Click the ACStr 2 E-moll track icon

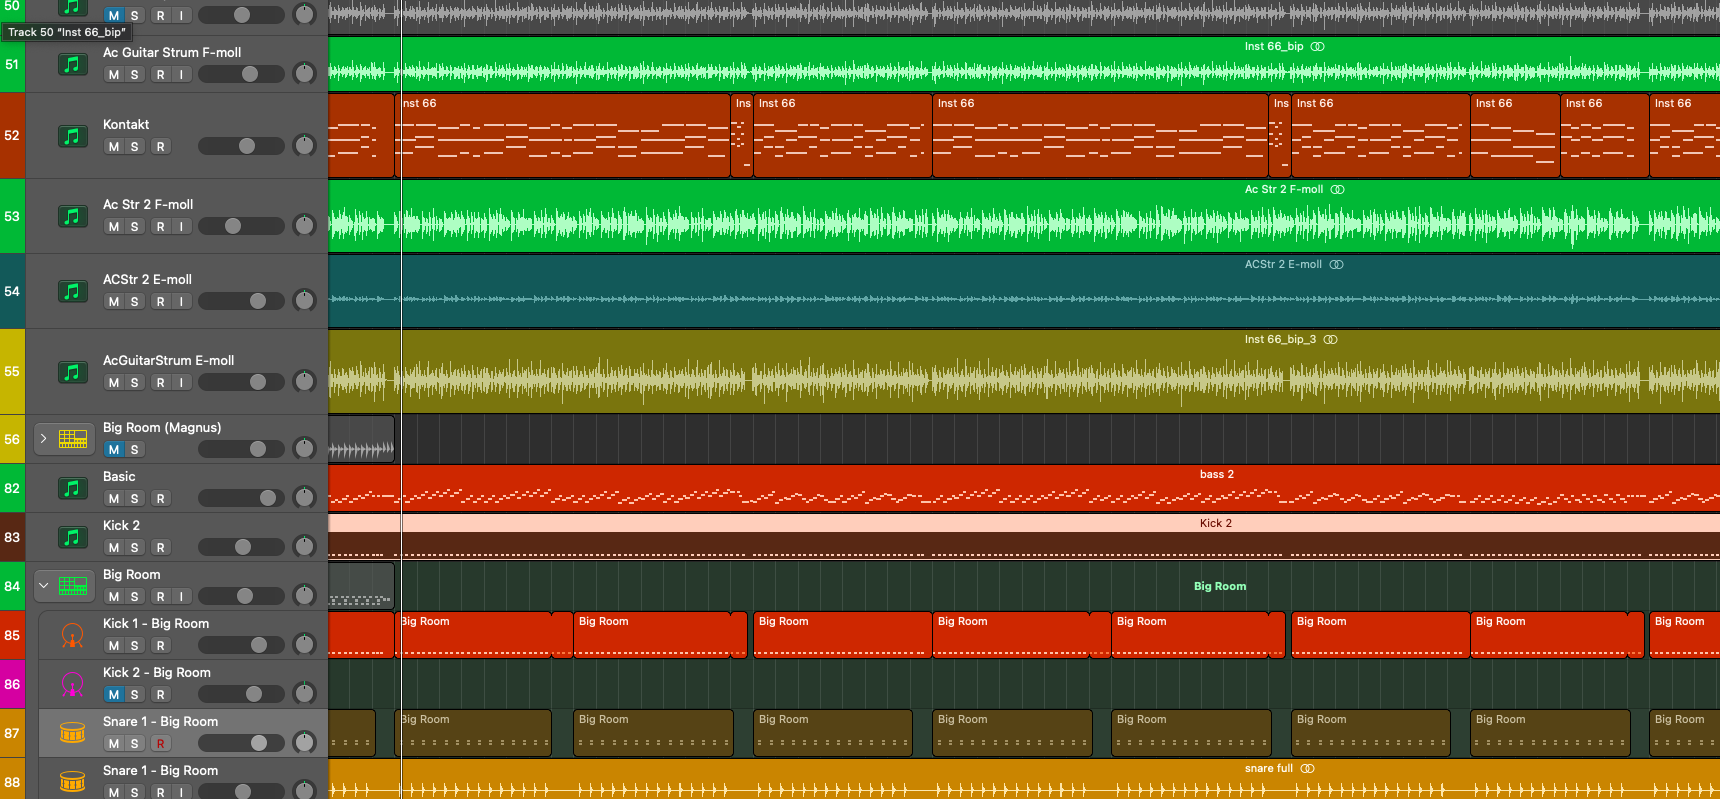pyautogui.click(x=72, y=291)
